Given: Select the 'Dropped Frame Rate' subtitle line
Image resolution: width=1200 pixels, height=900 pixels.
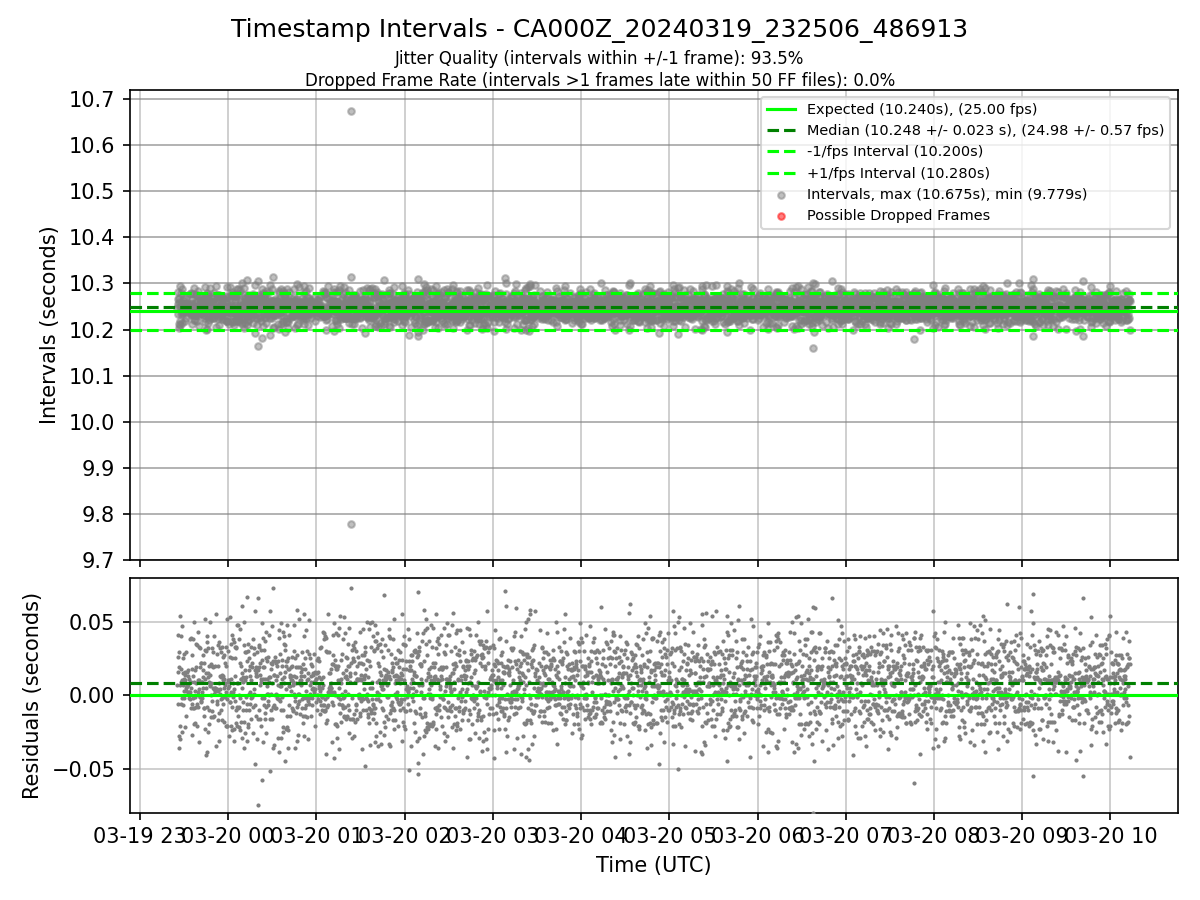Looking at the screenshot, I should 599,80.
